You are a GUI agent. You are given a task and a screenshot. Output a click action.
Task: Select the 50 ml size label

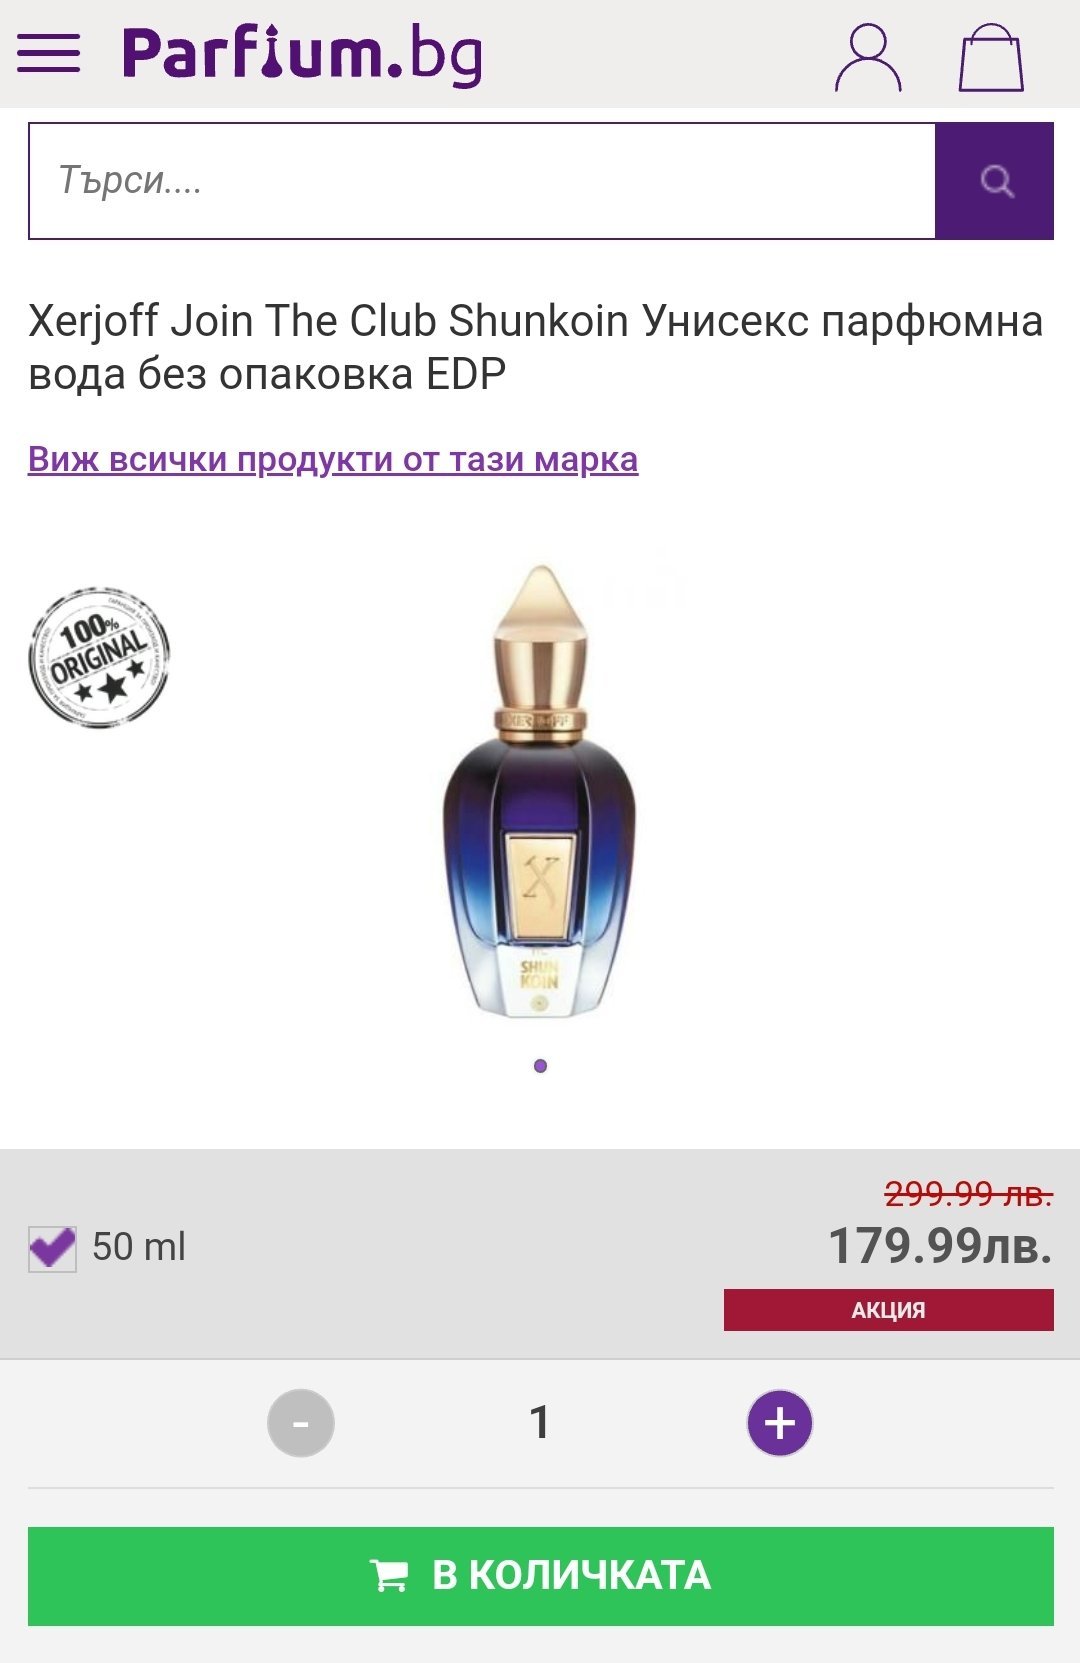[x=139, y=1247]
